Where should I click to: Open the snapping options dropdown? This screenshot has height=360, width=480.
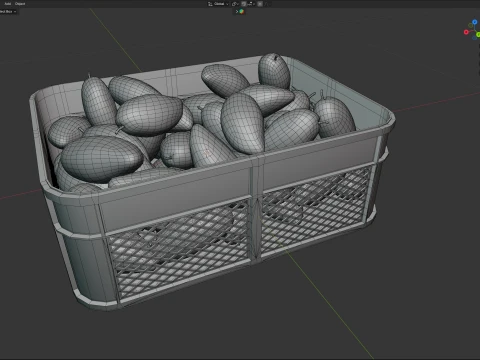click(x=251, y=4)
